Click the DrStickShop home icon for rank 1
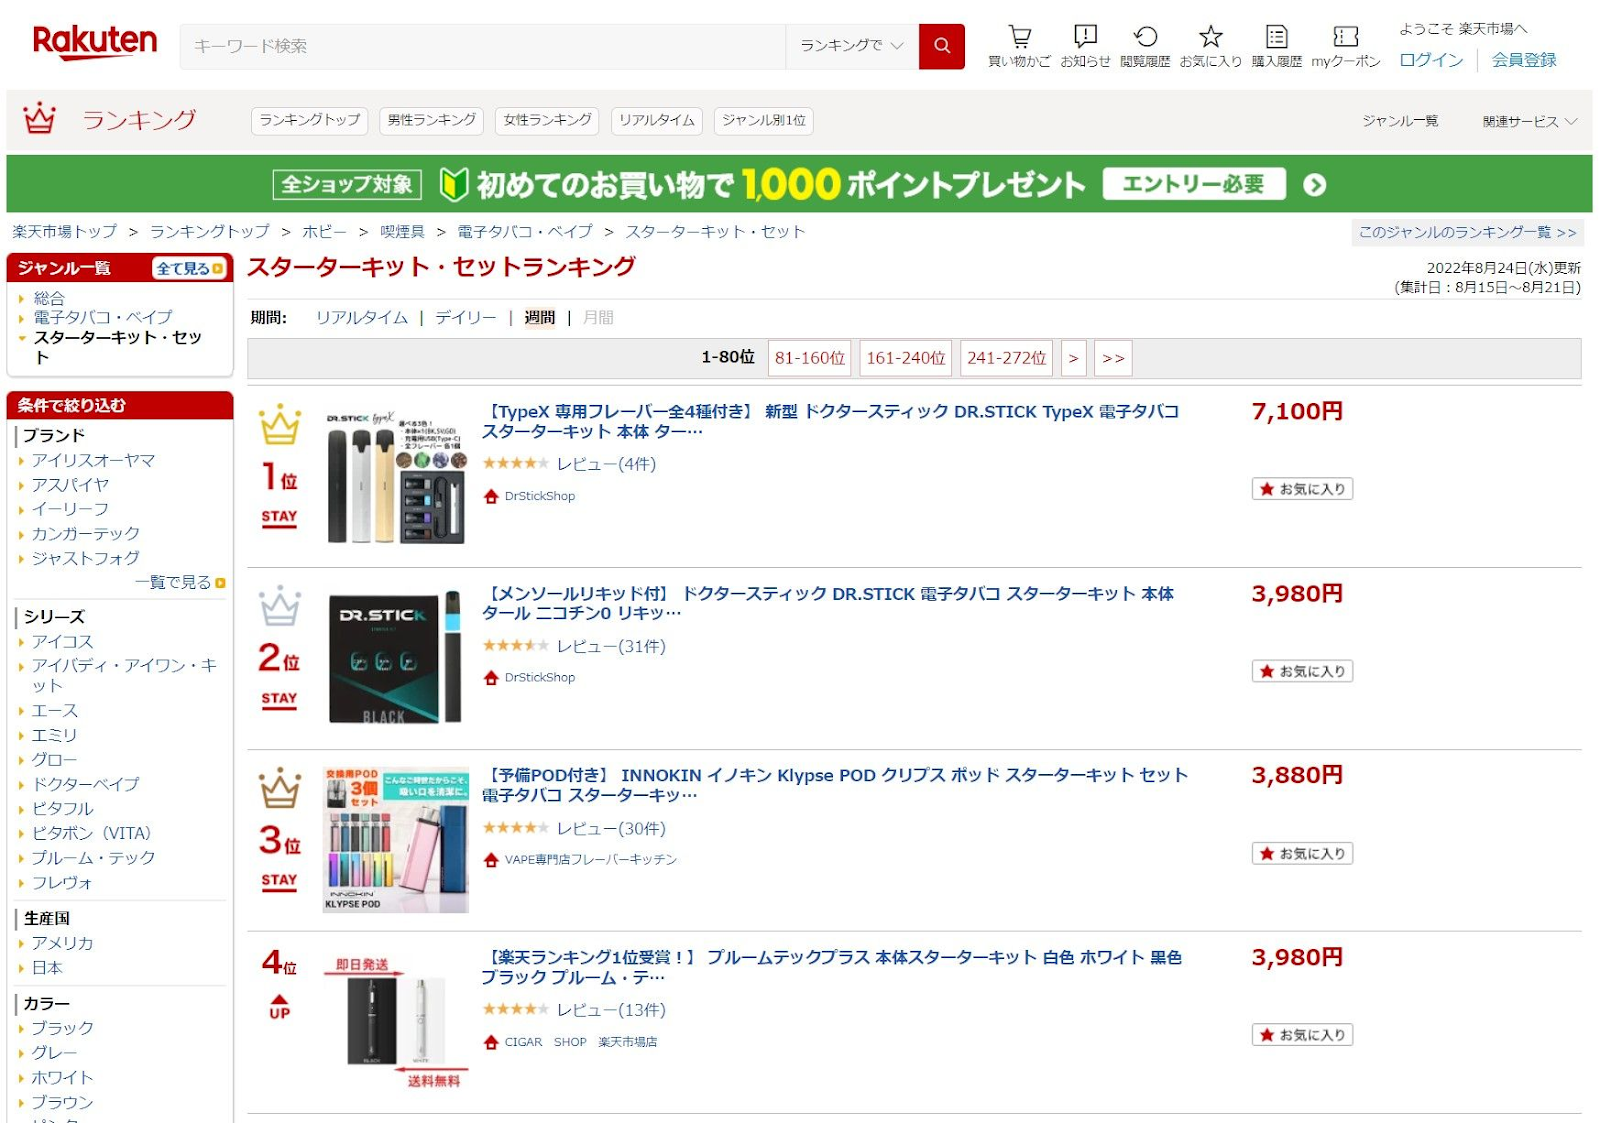Screen dimensions: 1600x1123 [x=491, y=496]
